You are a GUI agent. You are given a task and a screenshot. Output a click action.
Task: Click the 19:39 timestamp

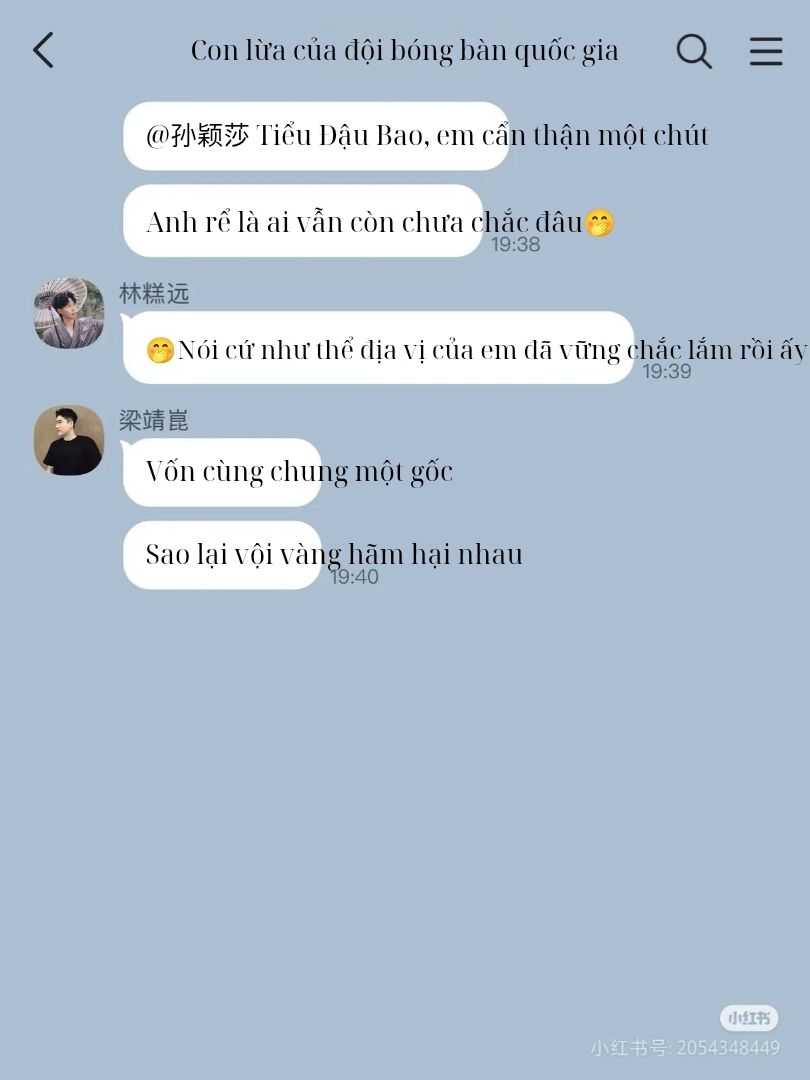(x=667, y=371)
